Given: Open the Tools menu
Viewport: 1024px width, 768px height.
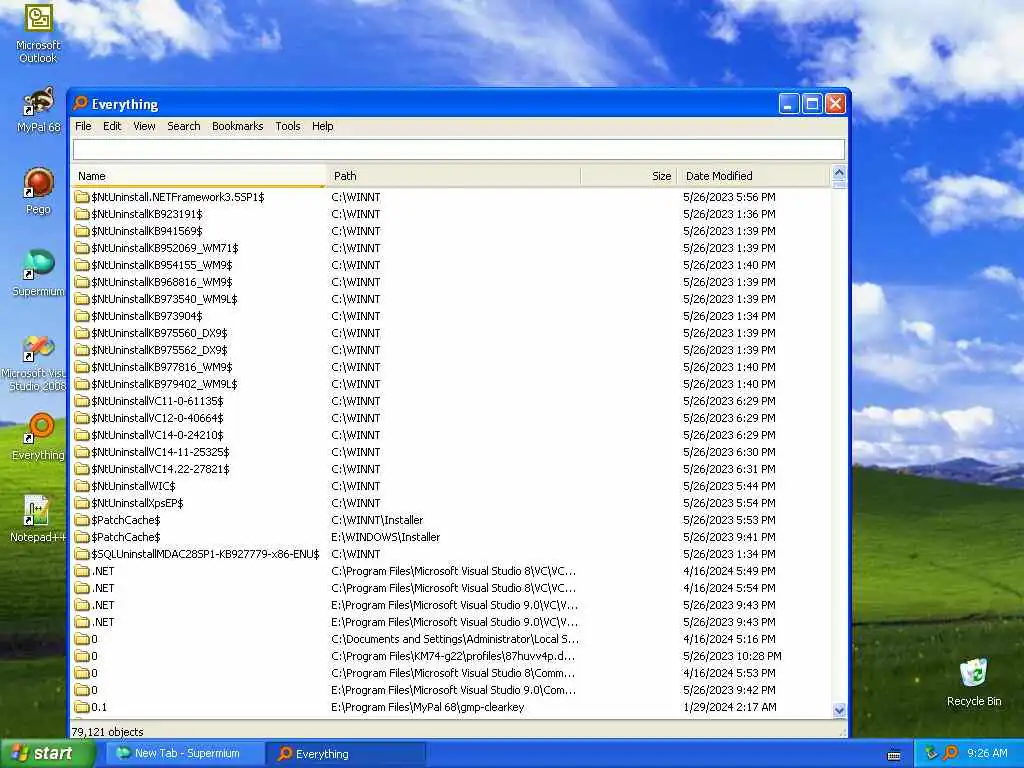Looking at the screenshot, I should [287, 126].
